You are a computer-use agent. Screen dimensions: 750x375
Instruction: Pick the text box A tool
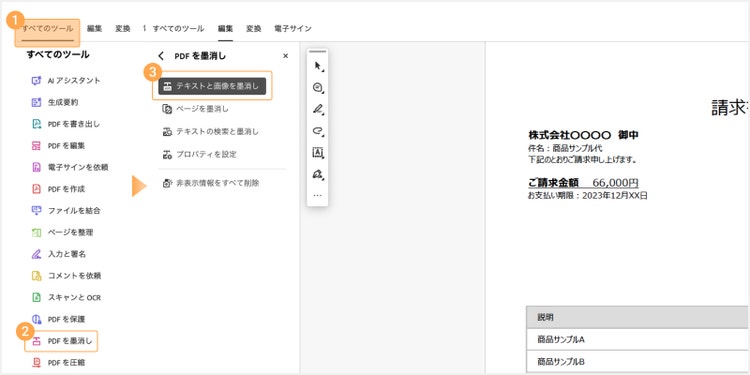point(318,152)
